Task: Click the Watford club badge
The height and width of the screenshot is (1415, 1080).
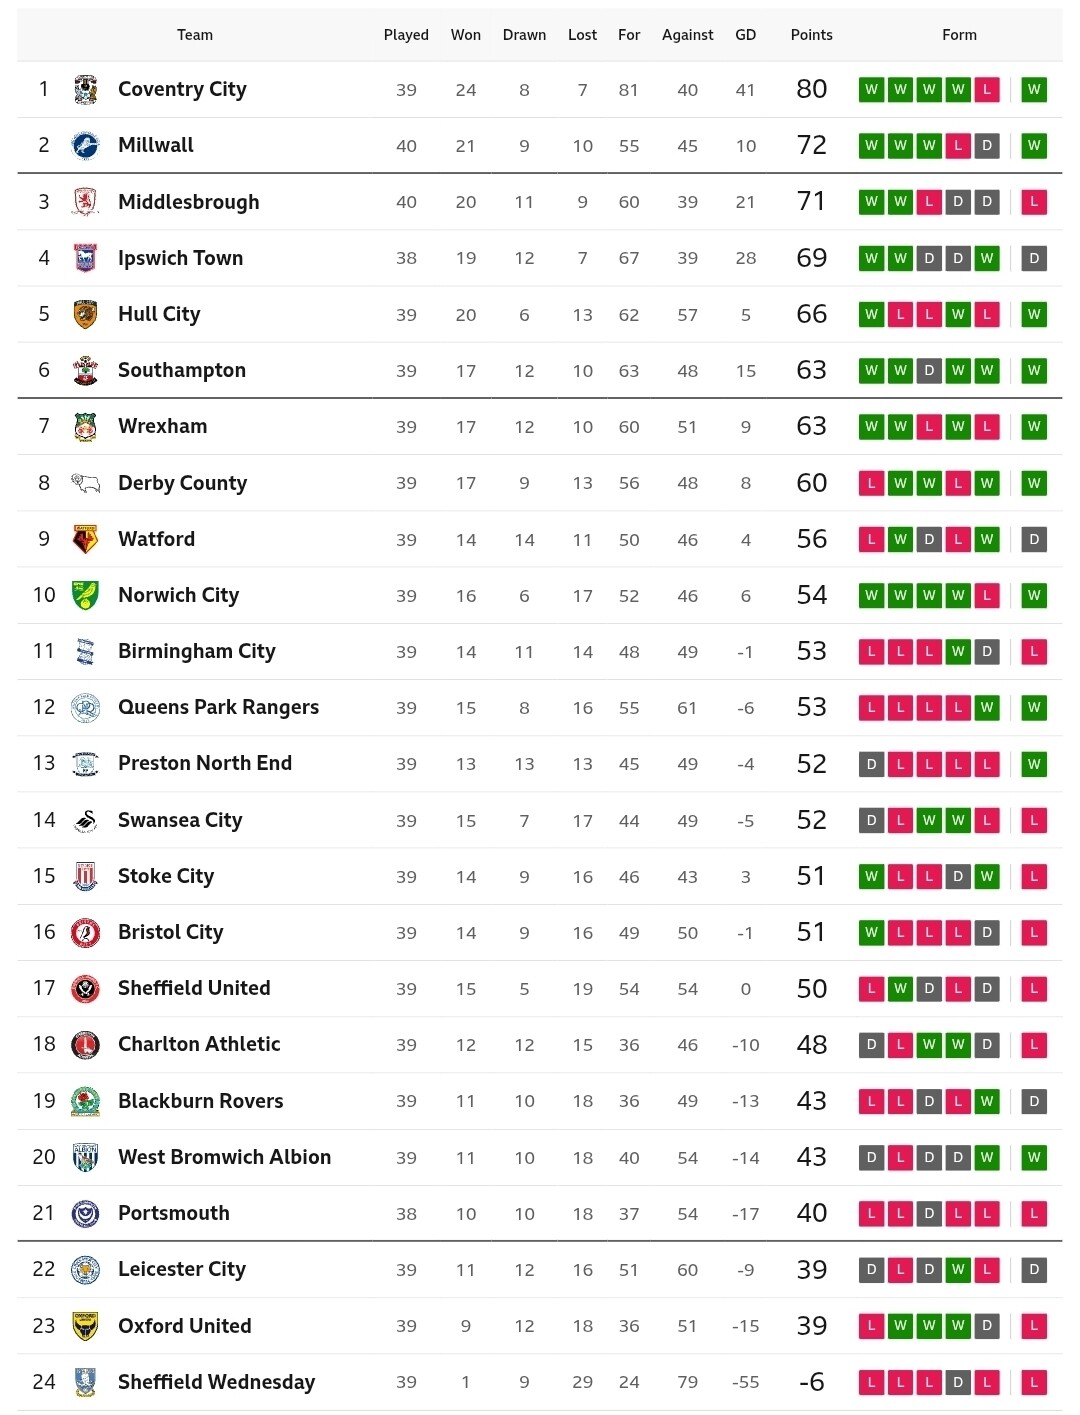Action: 86,539
